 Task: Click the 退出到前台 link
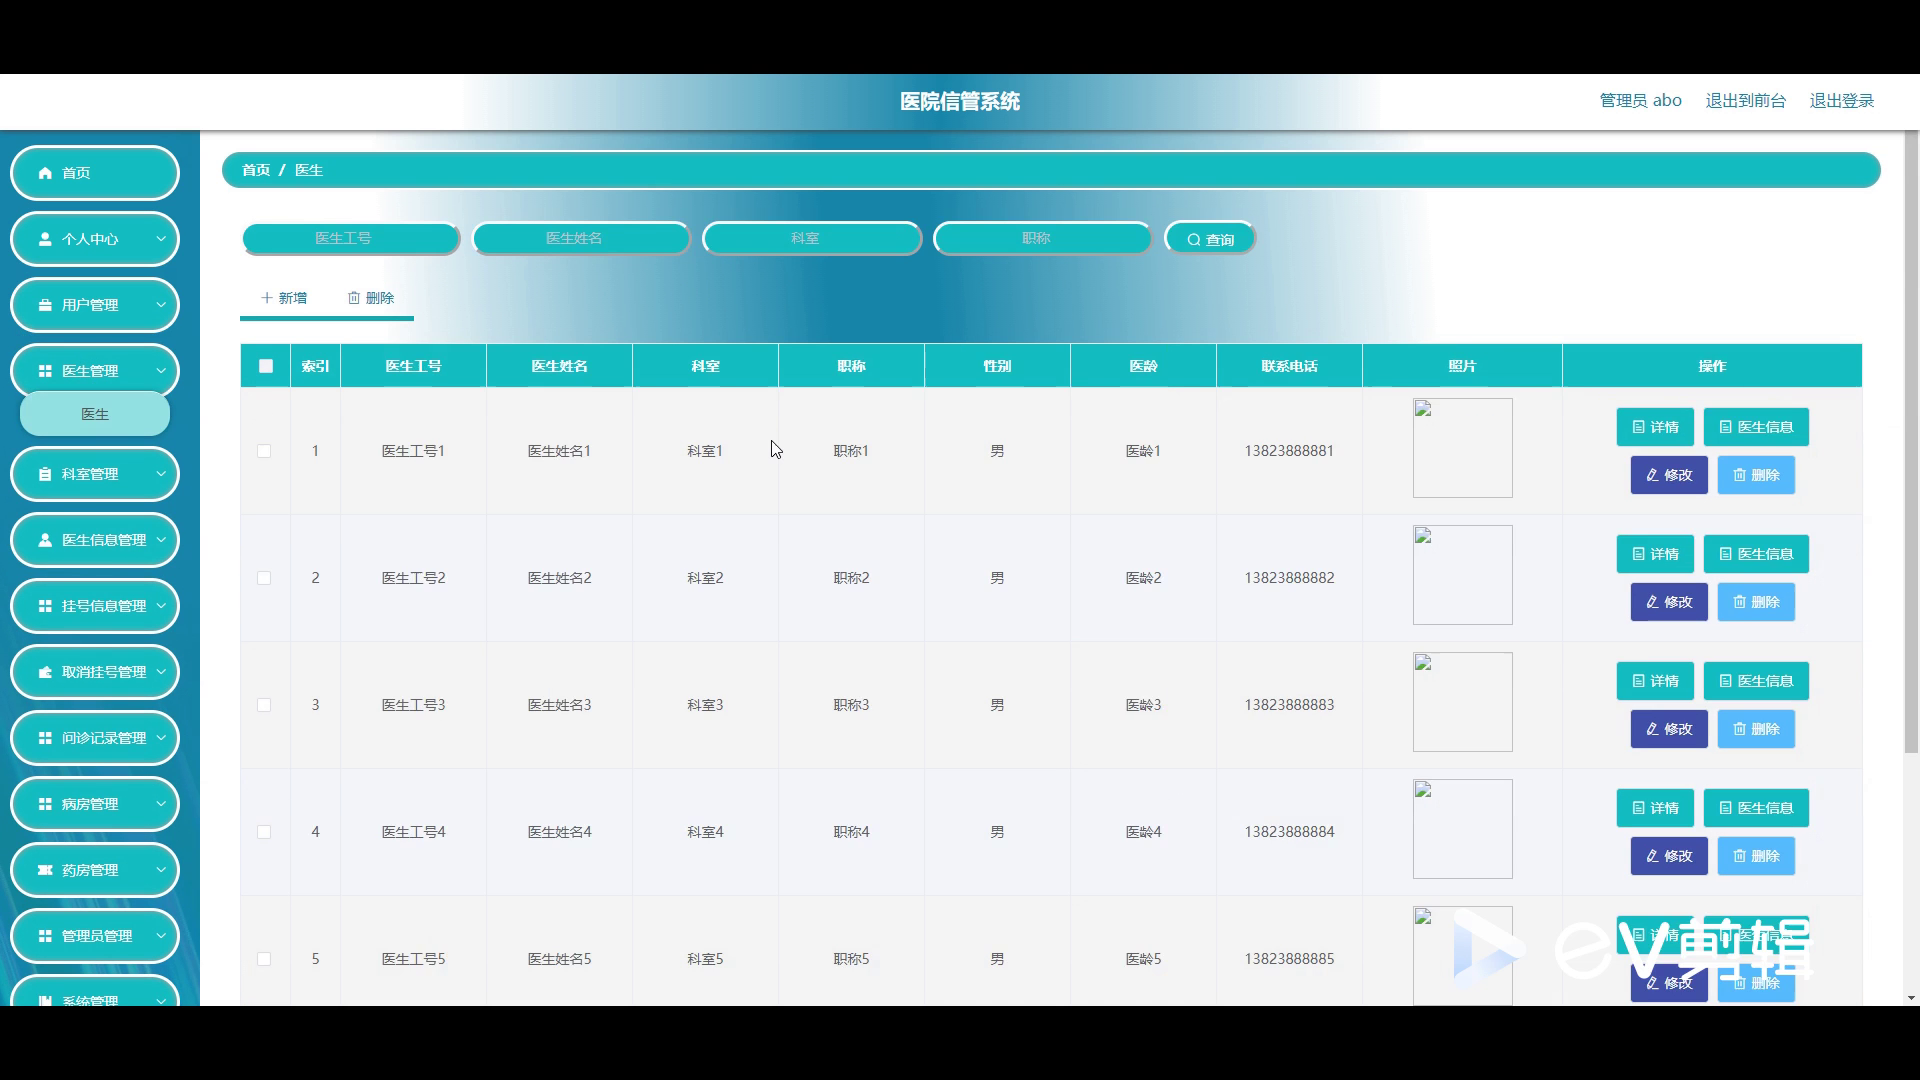tap(1745, 101)
